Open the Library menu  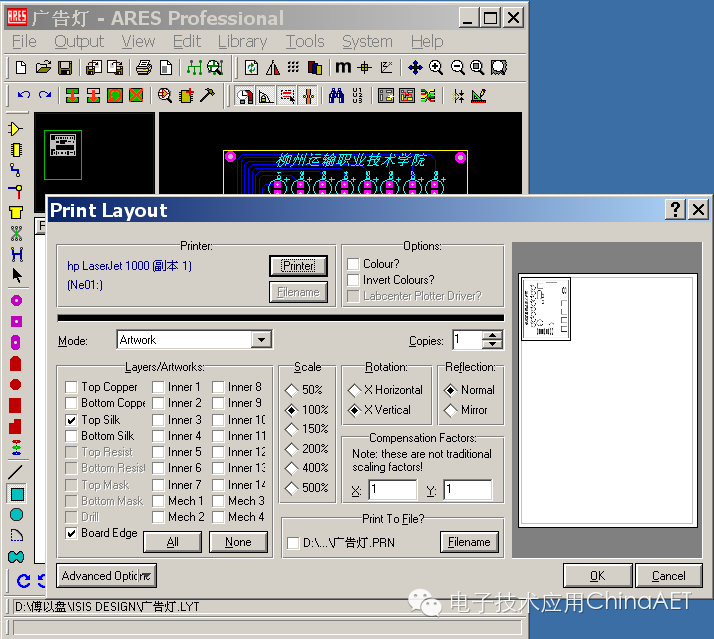(242, 41)
